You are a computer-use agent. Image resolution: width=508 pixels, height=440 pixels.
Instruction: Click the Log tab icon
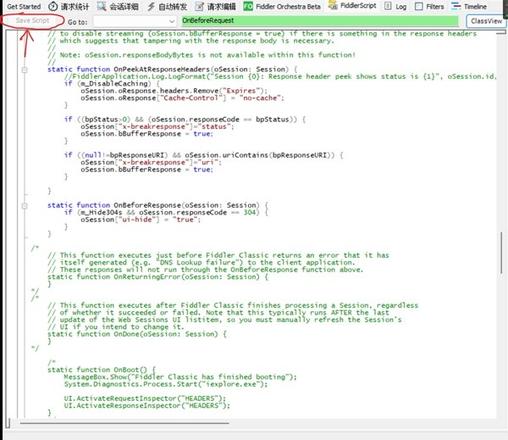point(388,6)
